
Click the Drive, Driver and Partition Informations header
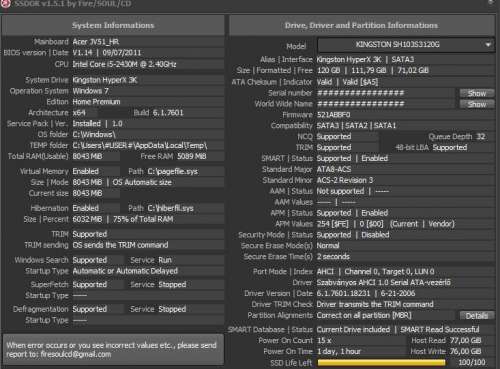(361, 25)
